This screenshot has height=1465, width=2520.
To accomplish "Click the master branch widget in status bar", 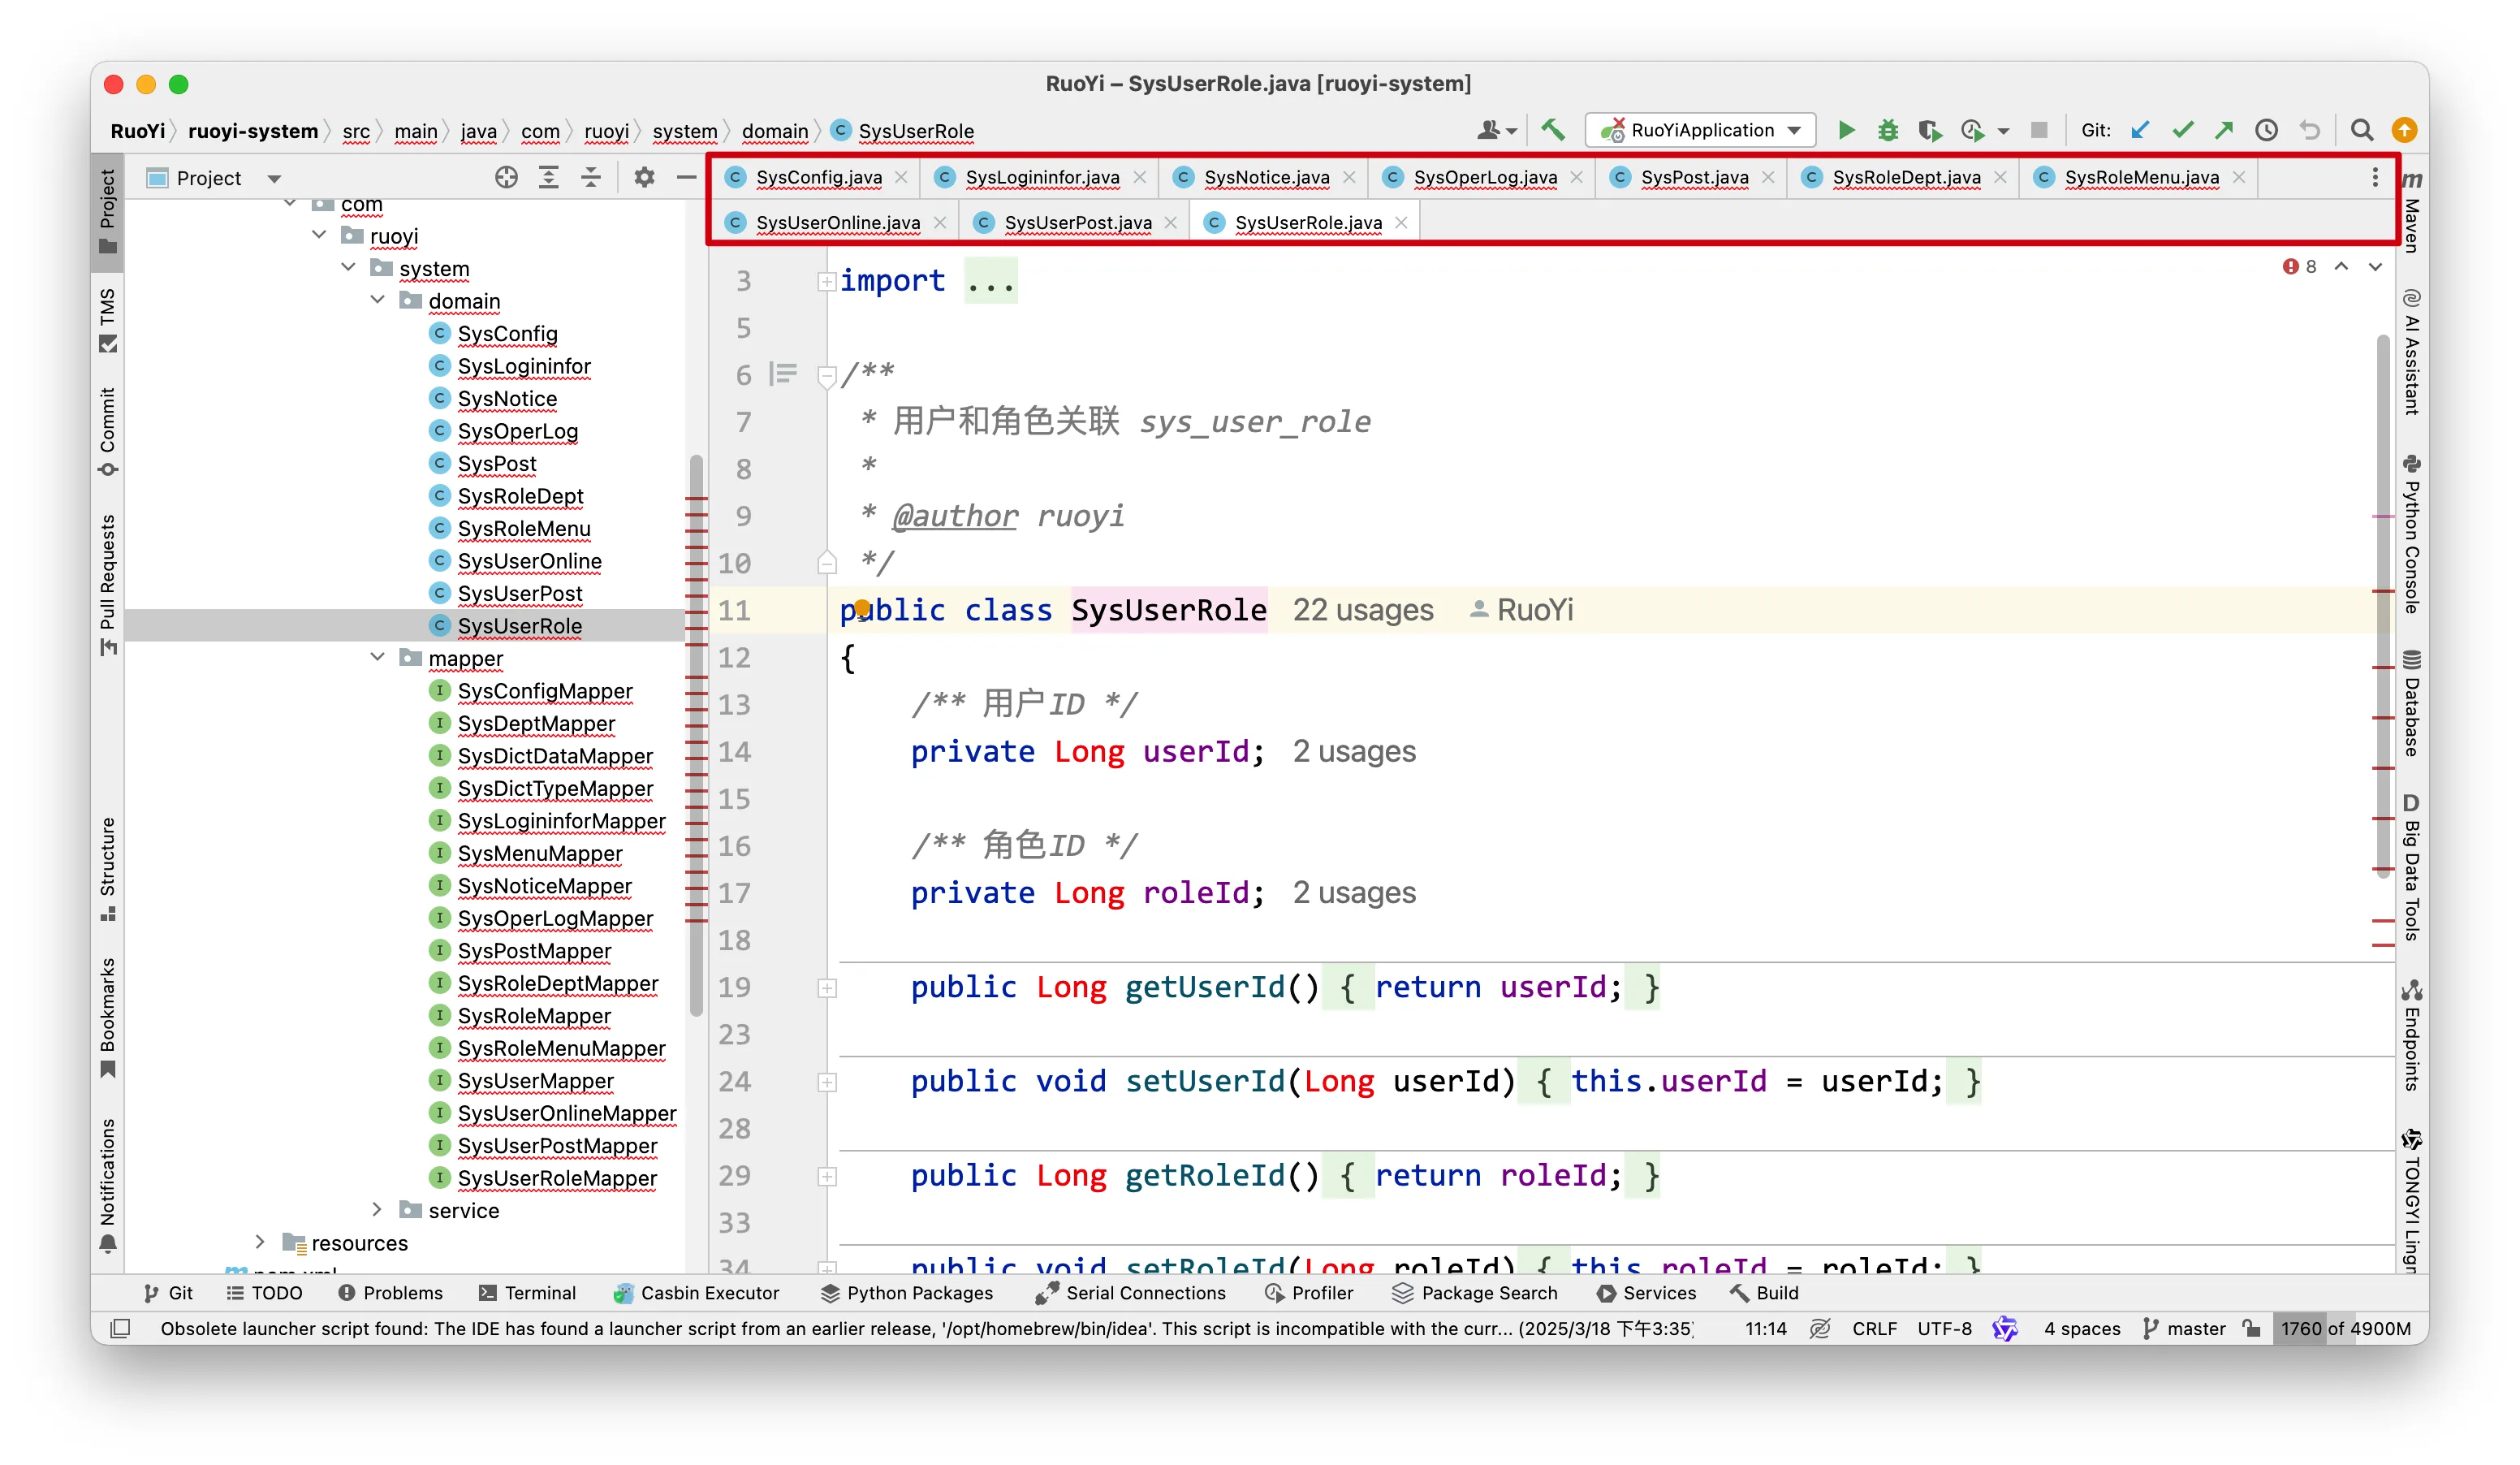I will tap(2184, 1328).
